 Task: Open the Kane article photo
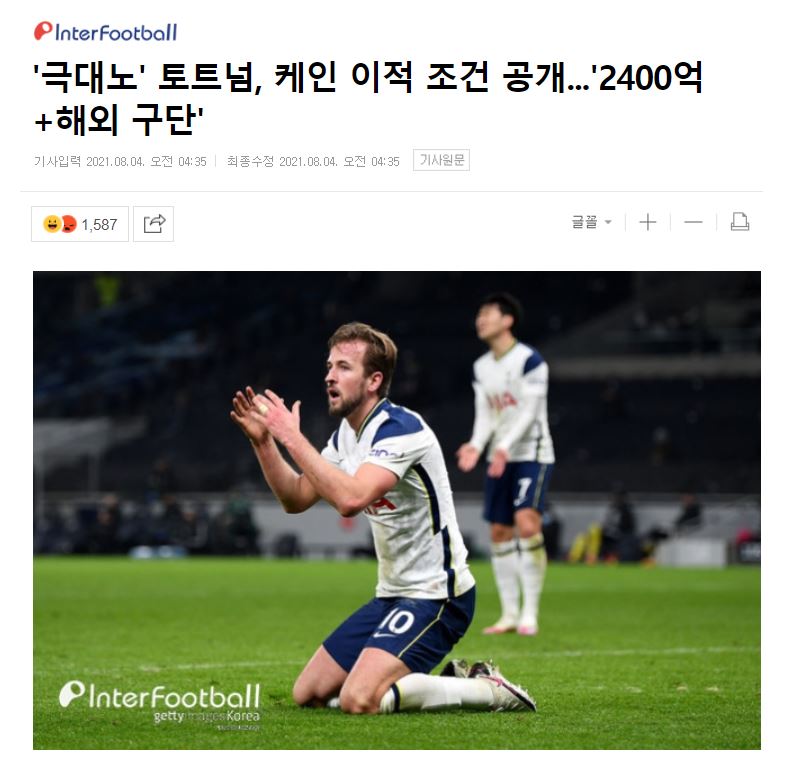point(397,510)
